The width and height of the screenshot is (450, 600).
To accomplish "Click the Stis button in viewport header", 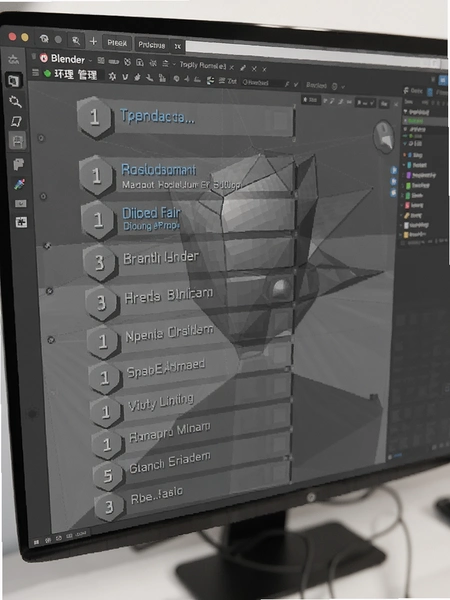I will click(x=310, y=100).
